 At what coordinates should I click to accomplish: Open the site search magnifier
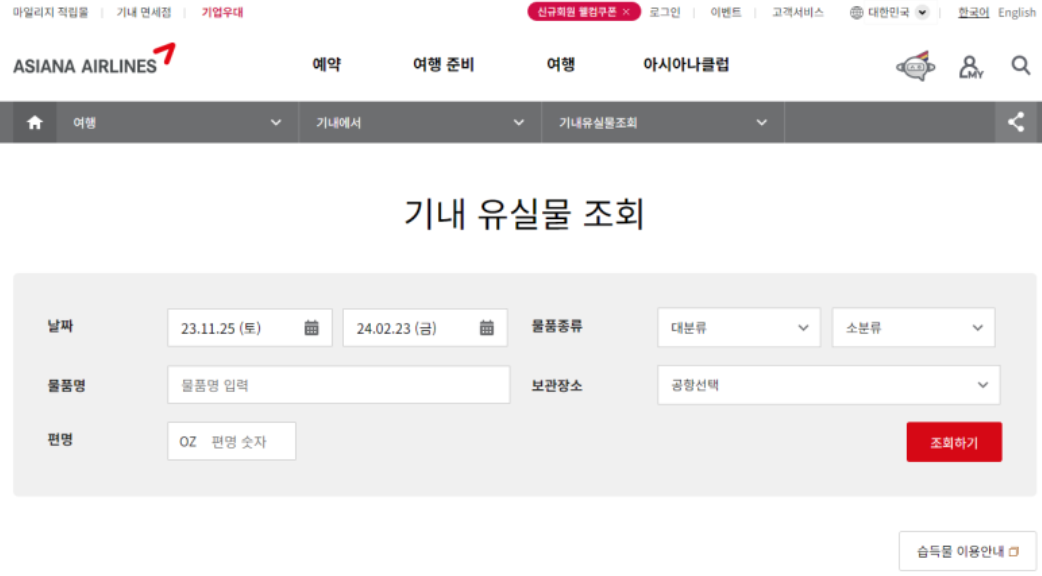tap(1021, 65)
